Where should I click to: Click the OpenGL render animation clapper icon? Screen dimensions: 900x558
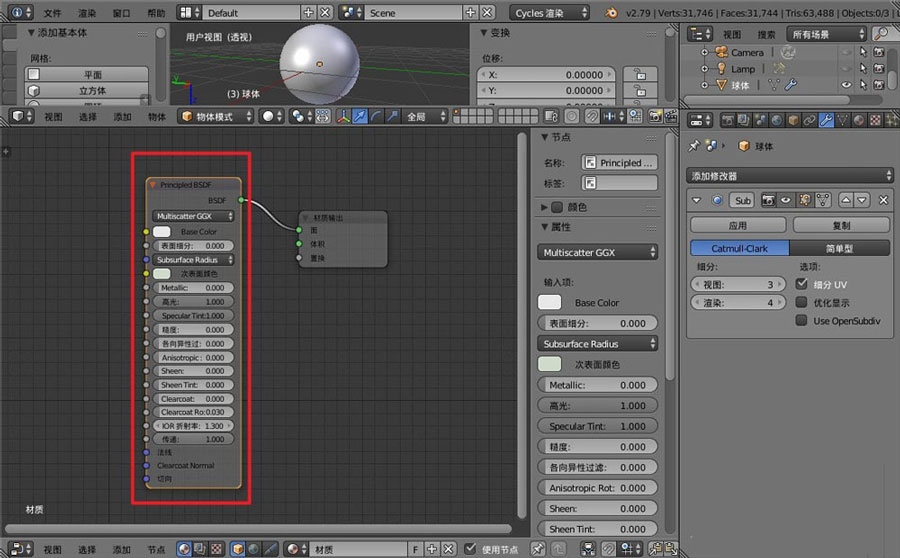670,117
